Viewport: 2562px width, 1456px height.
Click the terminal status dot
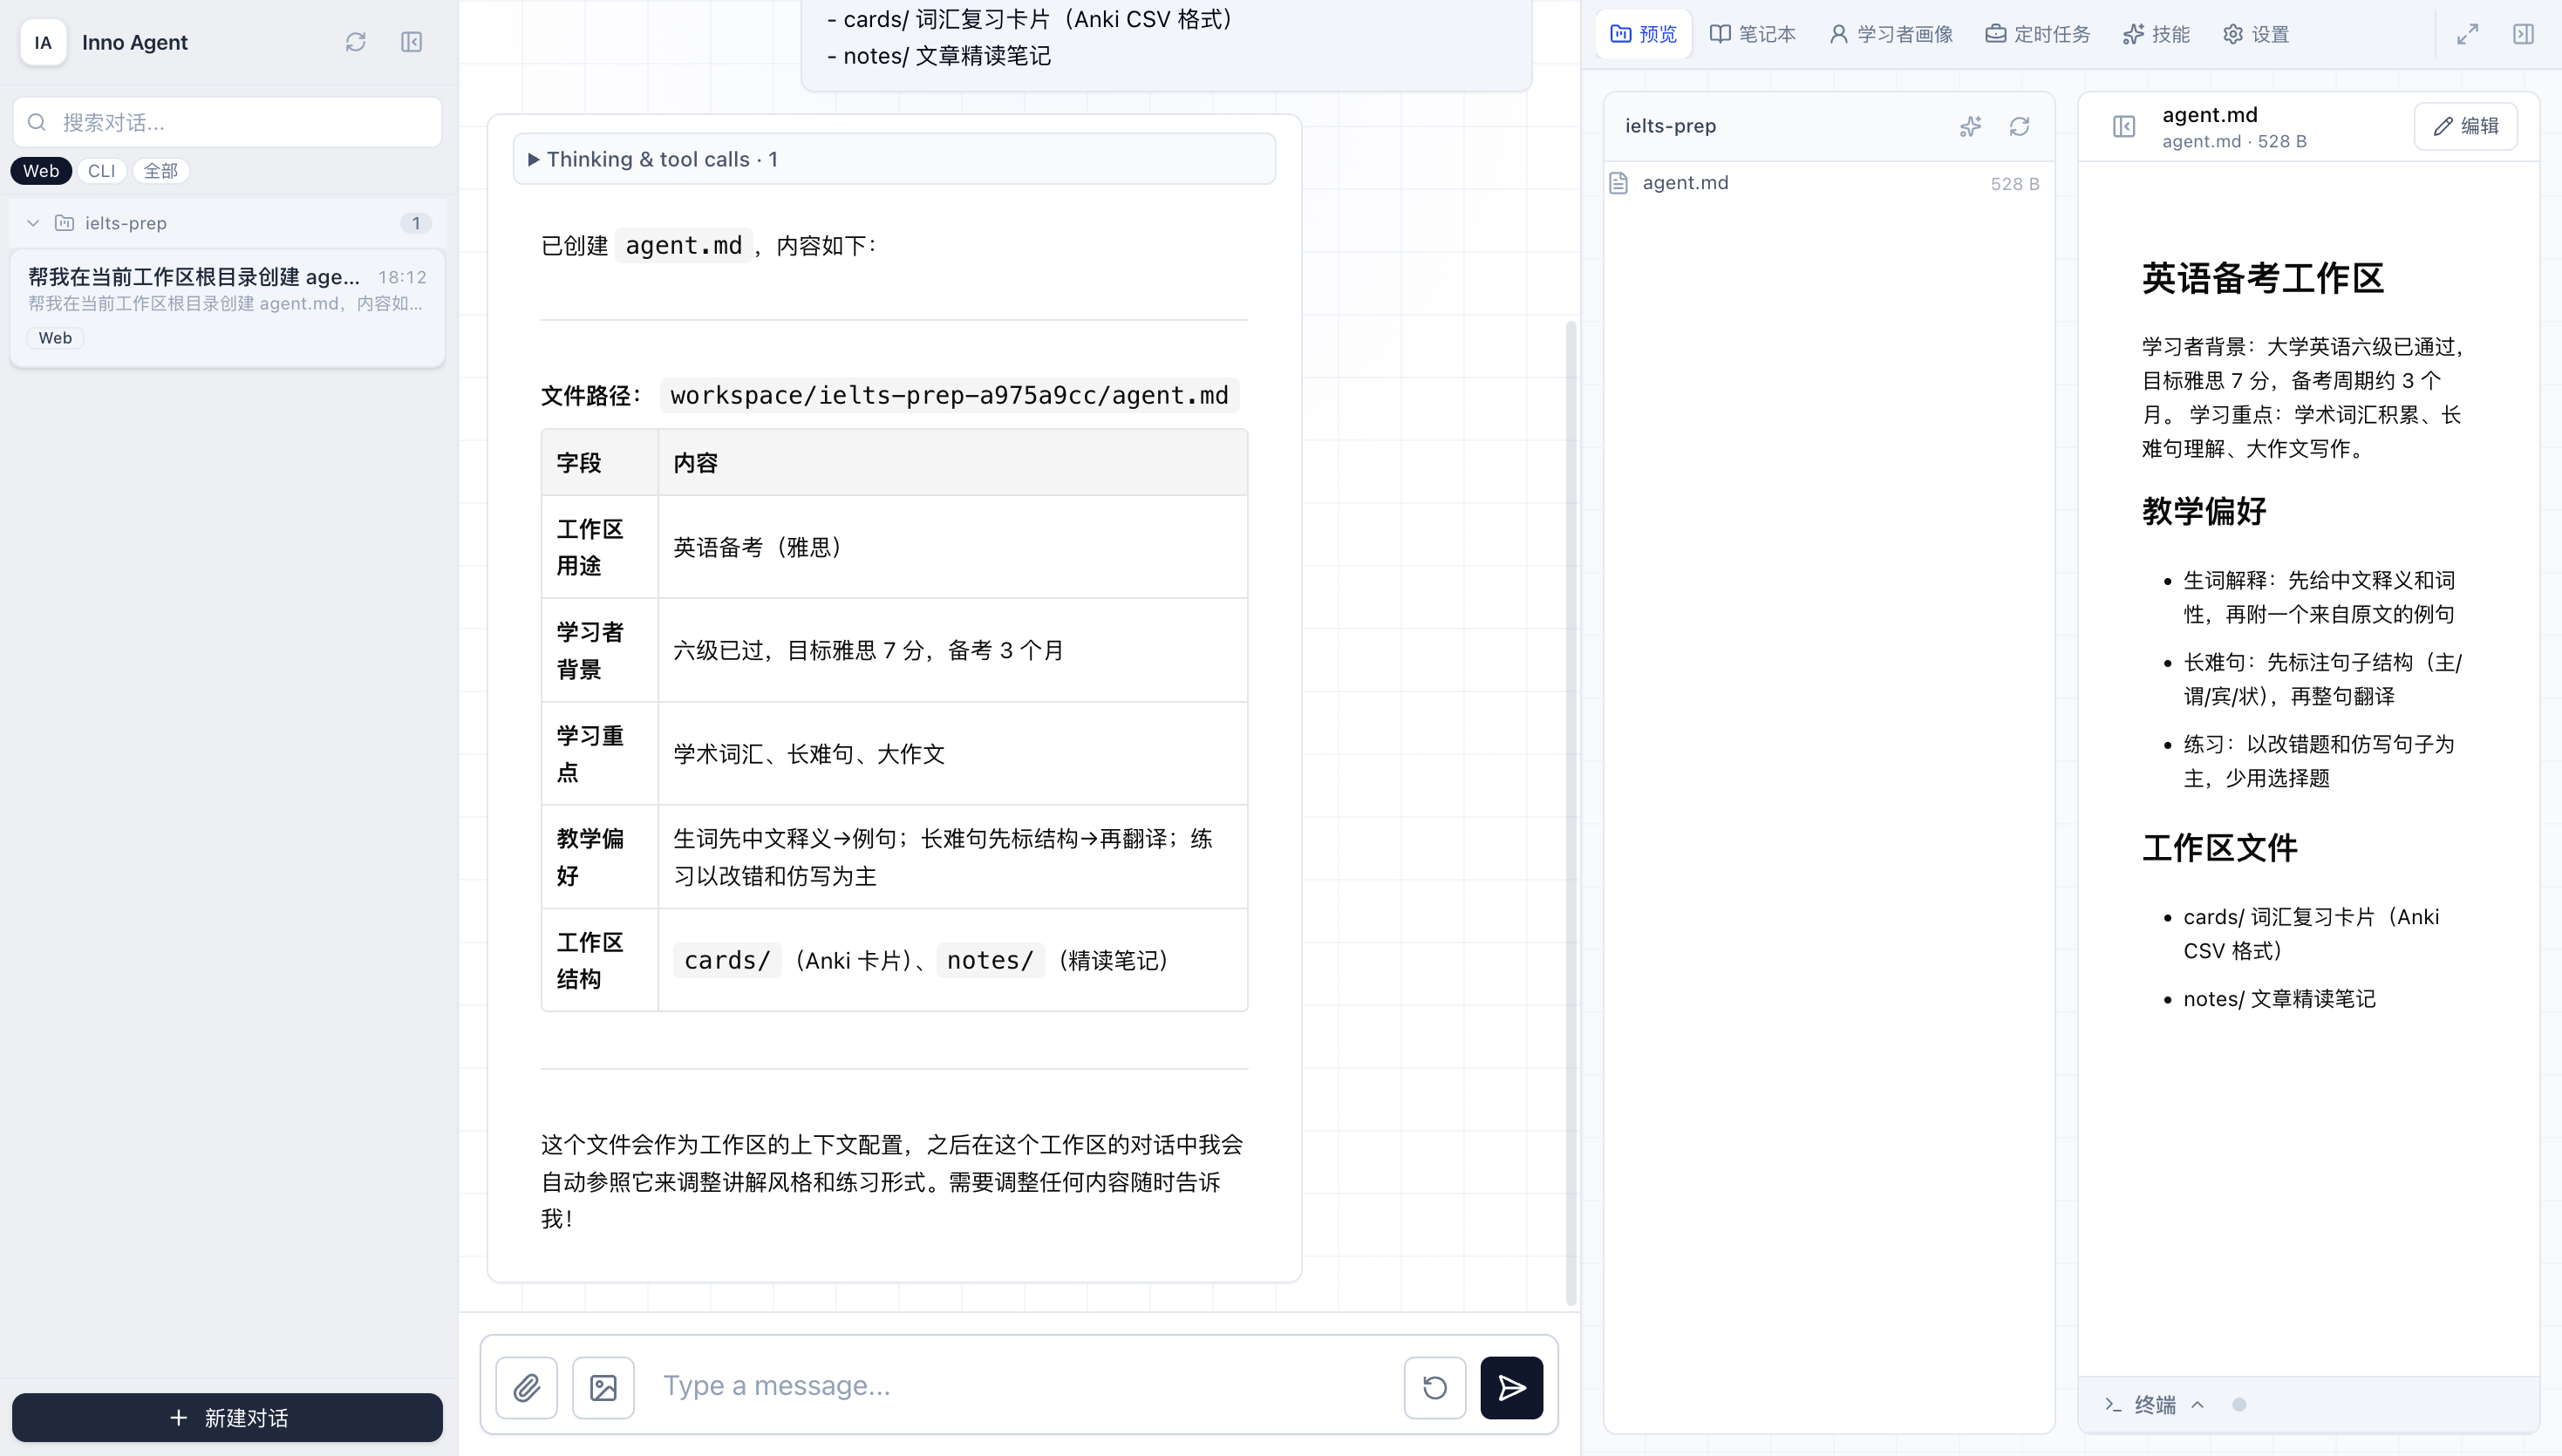2239,1404
